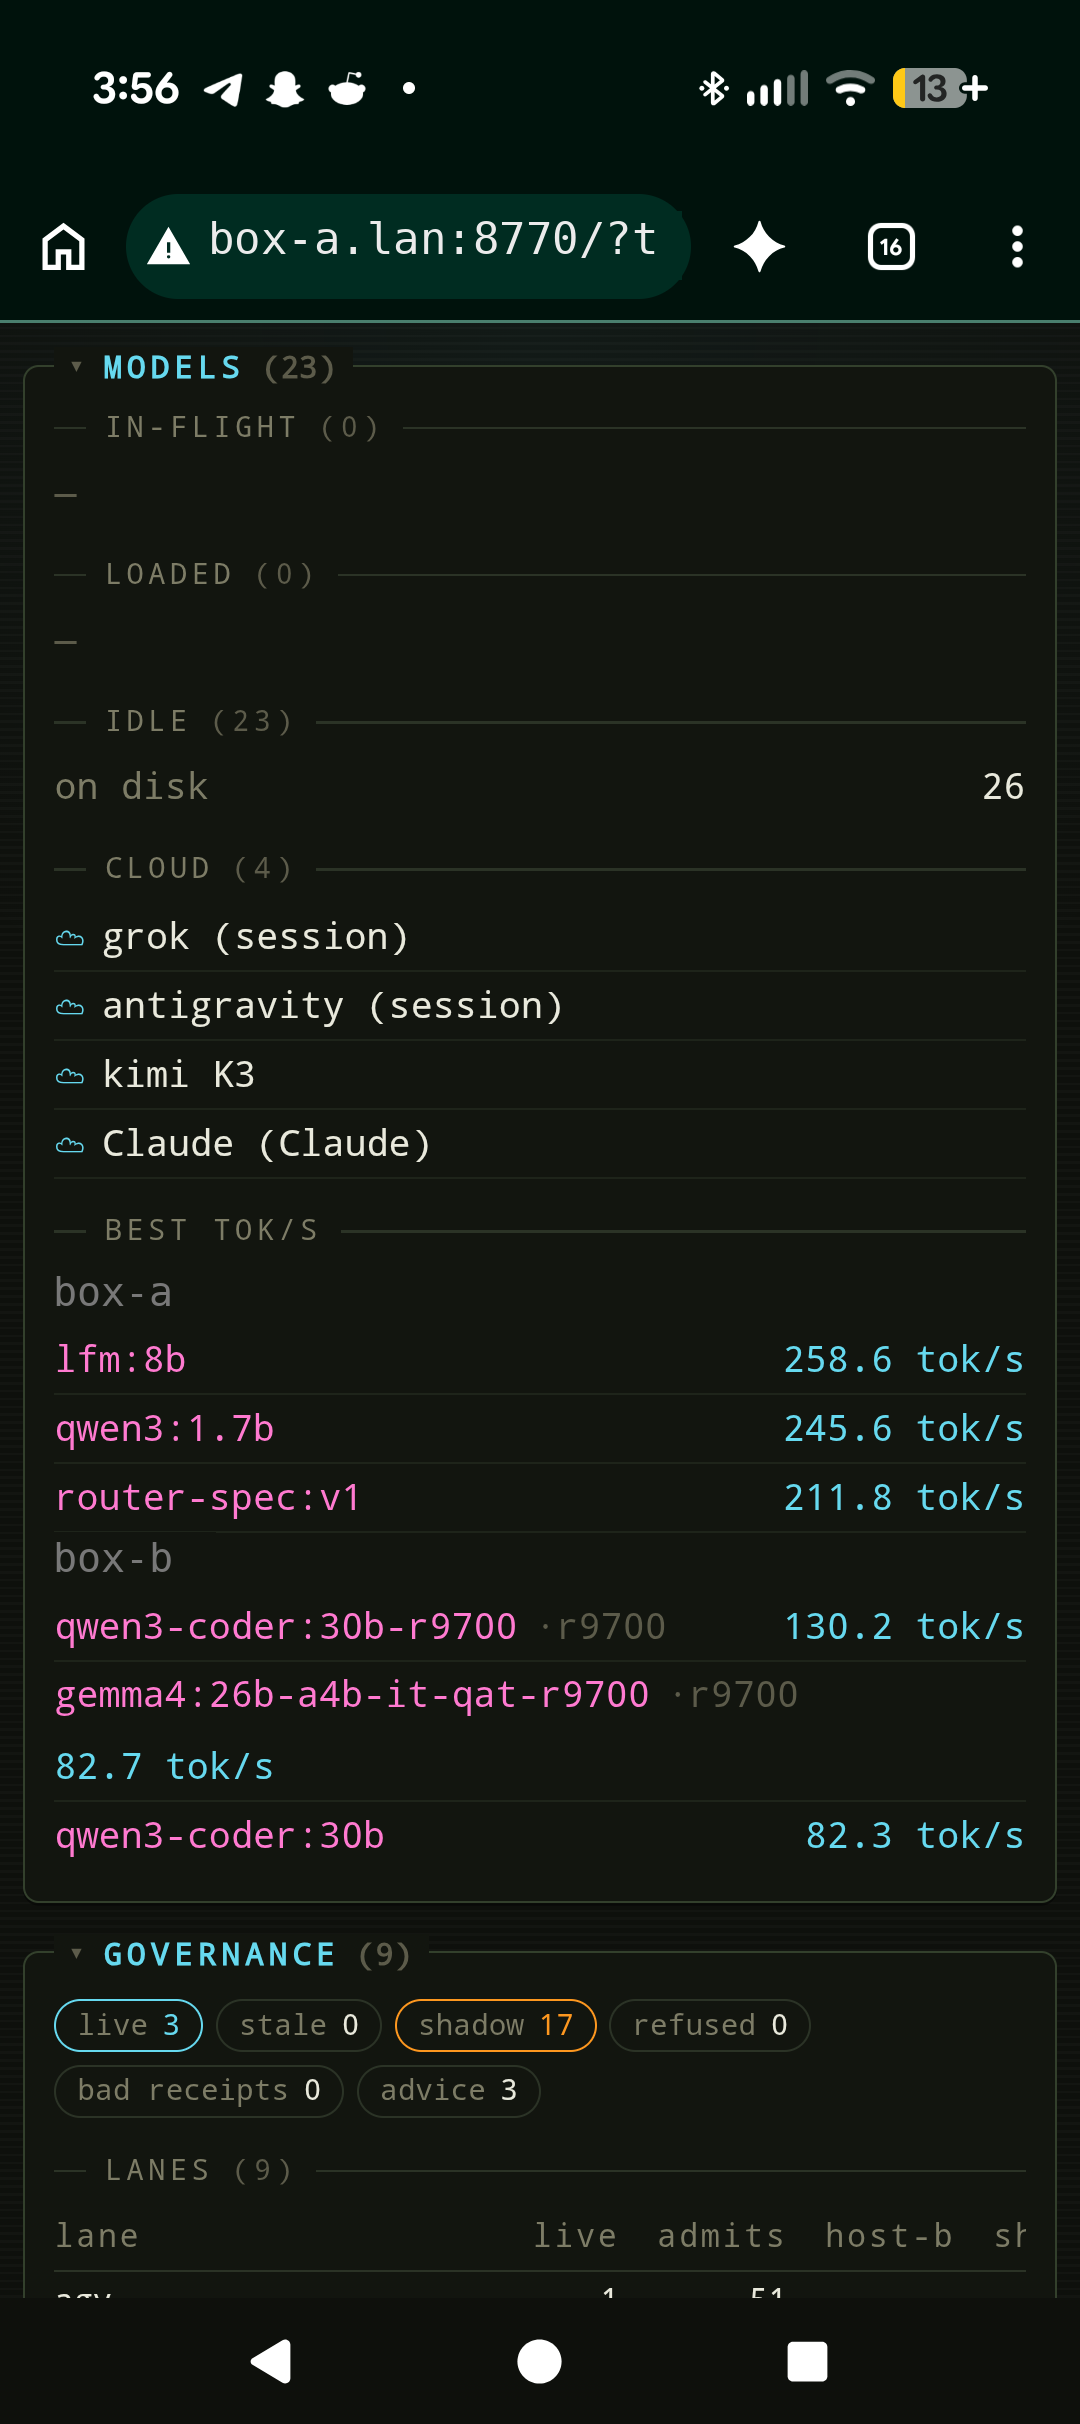1080x2424 pixels.
Task: Tap the Android home circle button
Action: (539, 2362)
